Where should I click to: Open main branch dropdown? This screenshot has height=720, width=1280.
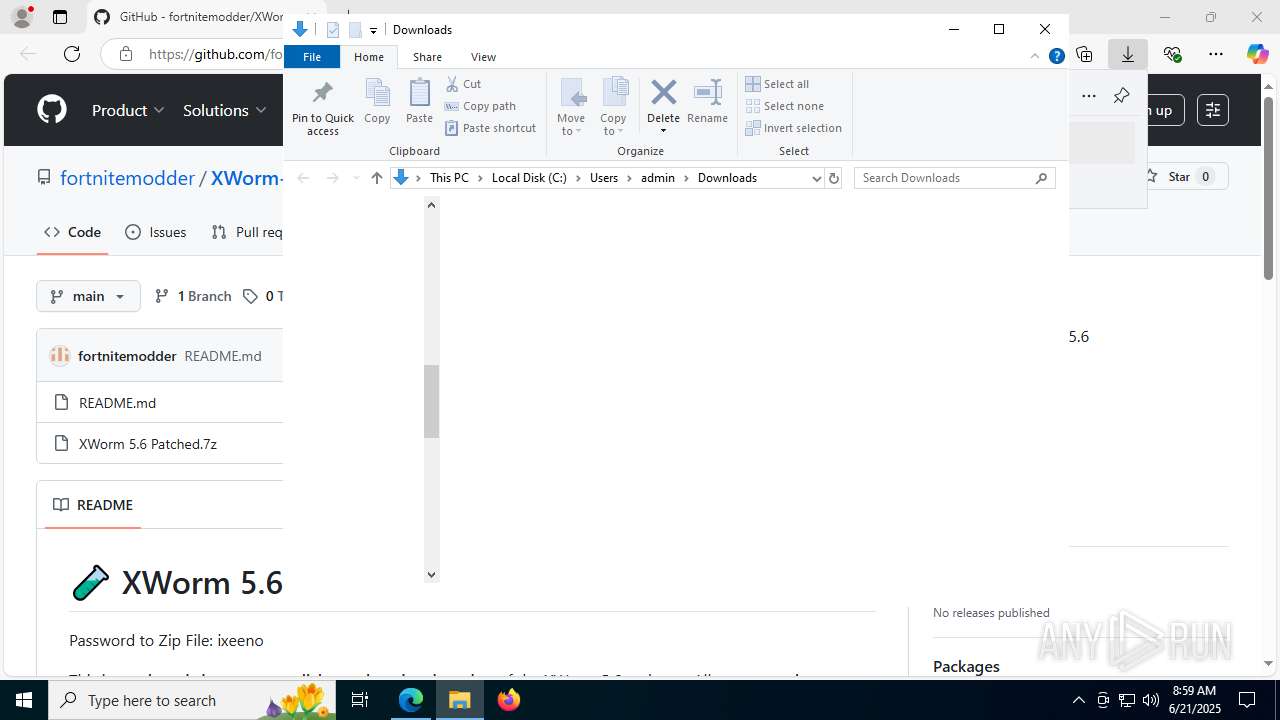point(88,296)
